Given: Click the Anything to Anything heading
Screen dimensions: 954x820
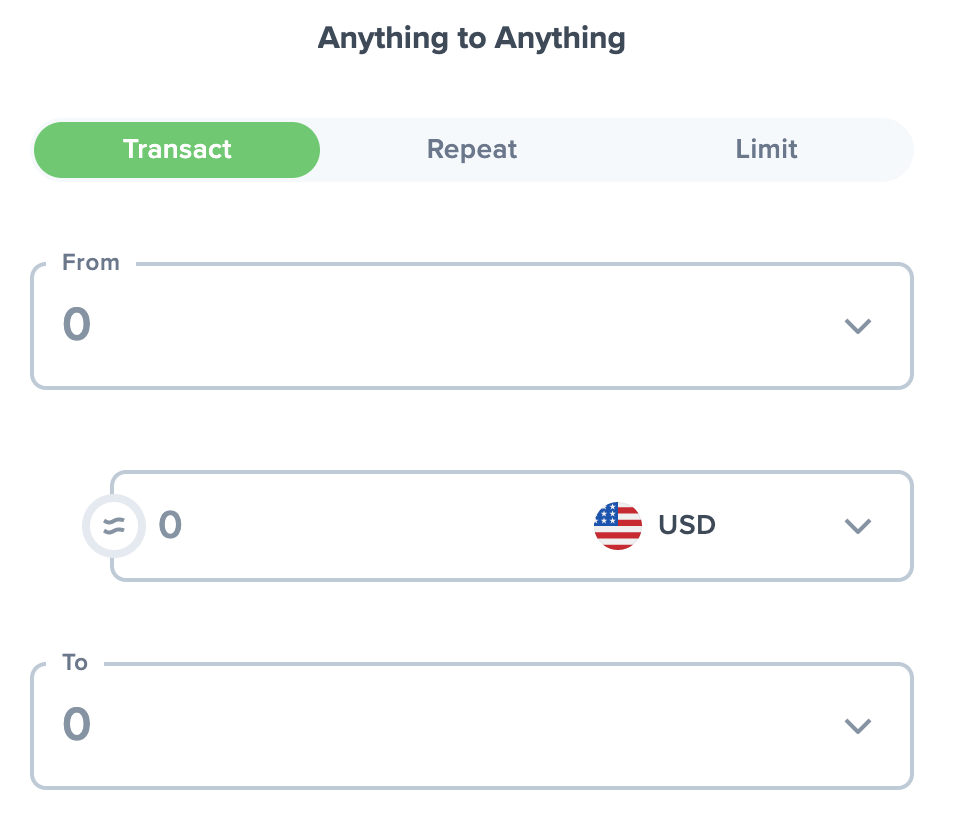Looking at the screenshot, I should click(x=471, y=39).
